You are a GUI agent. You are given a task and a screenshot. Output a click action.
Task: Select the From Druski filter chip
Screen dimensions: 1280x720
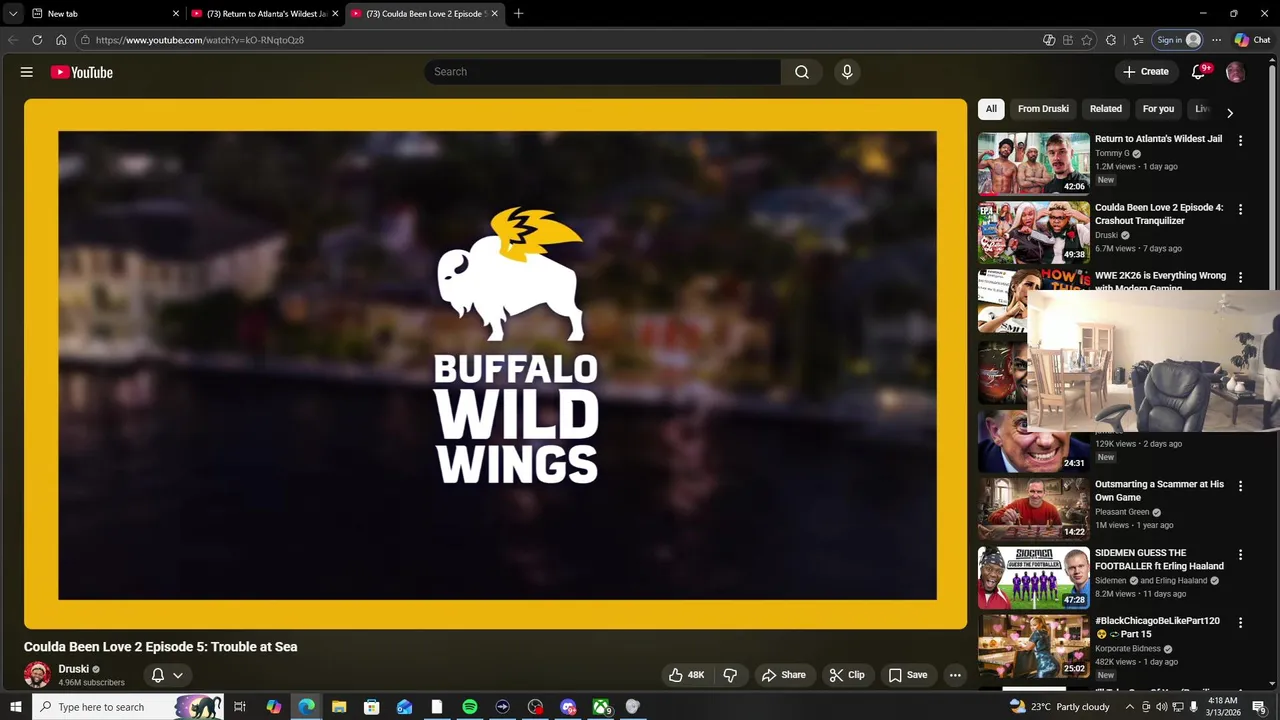click(x=1043, y=109)
